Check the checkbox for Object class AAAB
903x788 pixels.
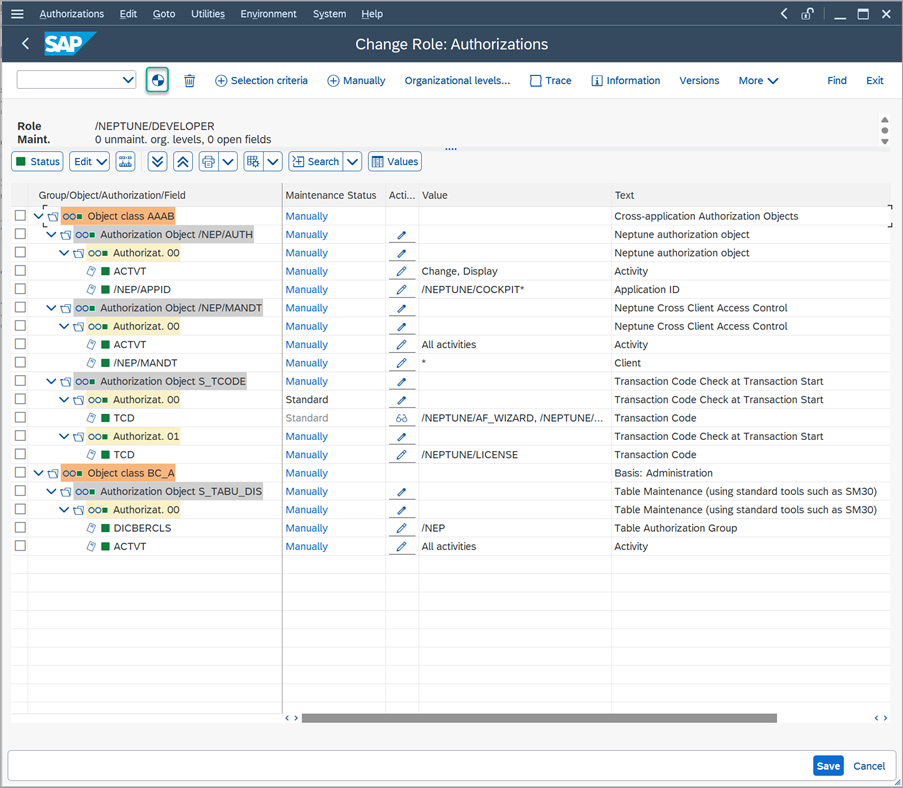[x=19, y=215]
